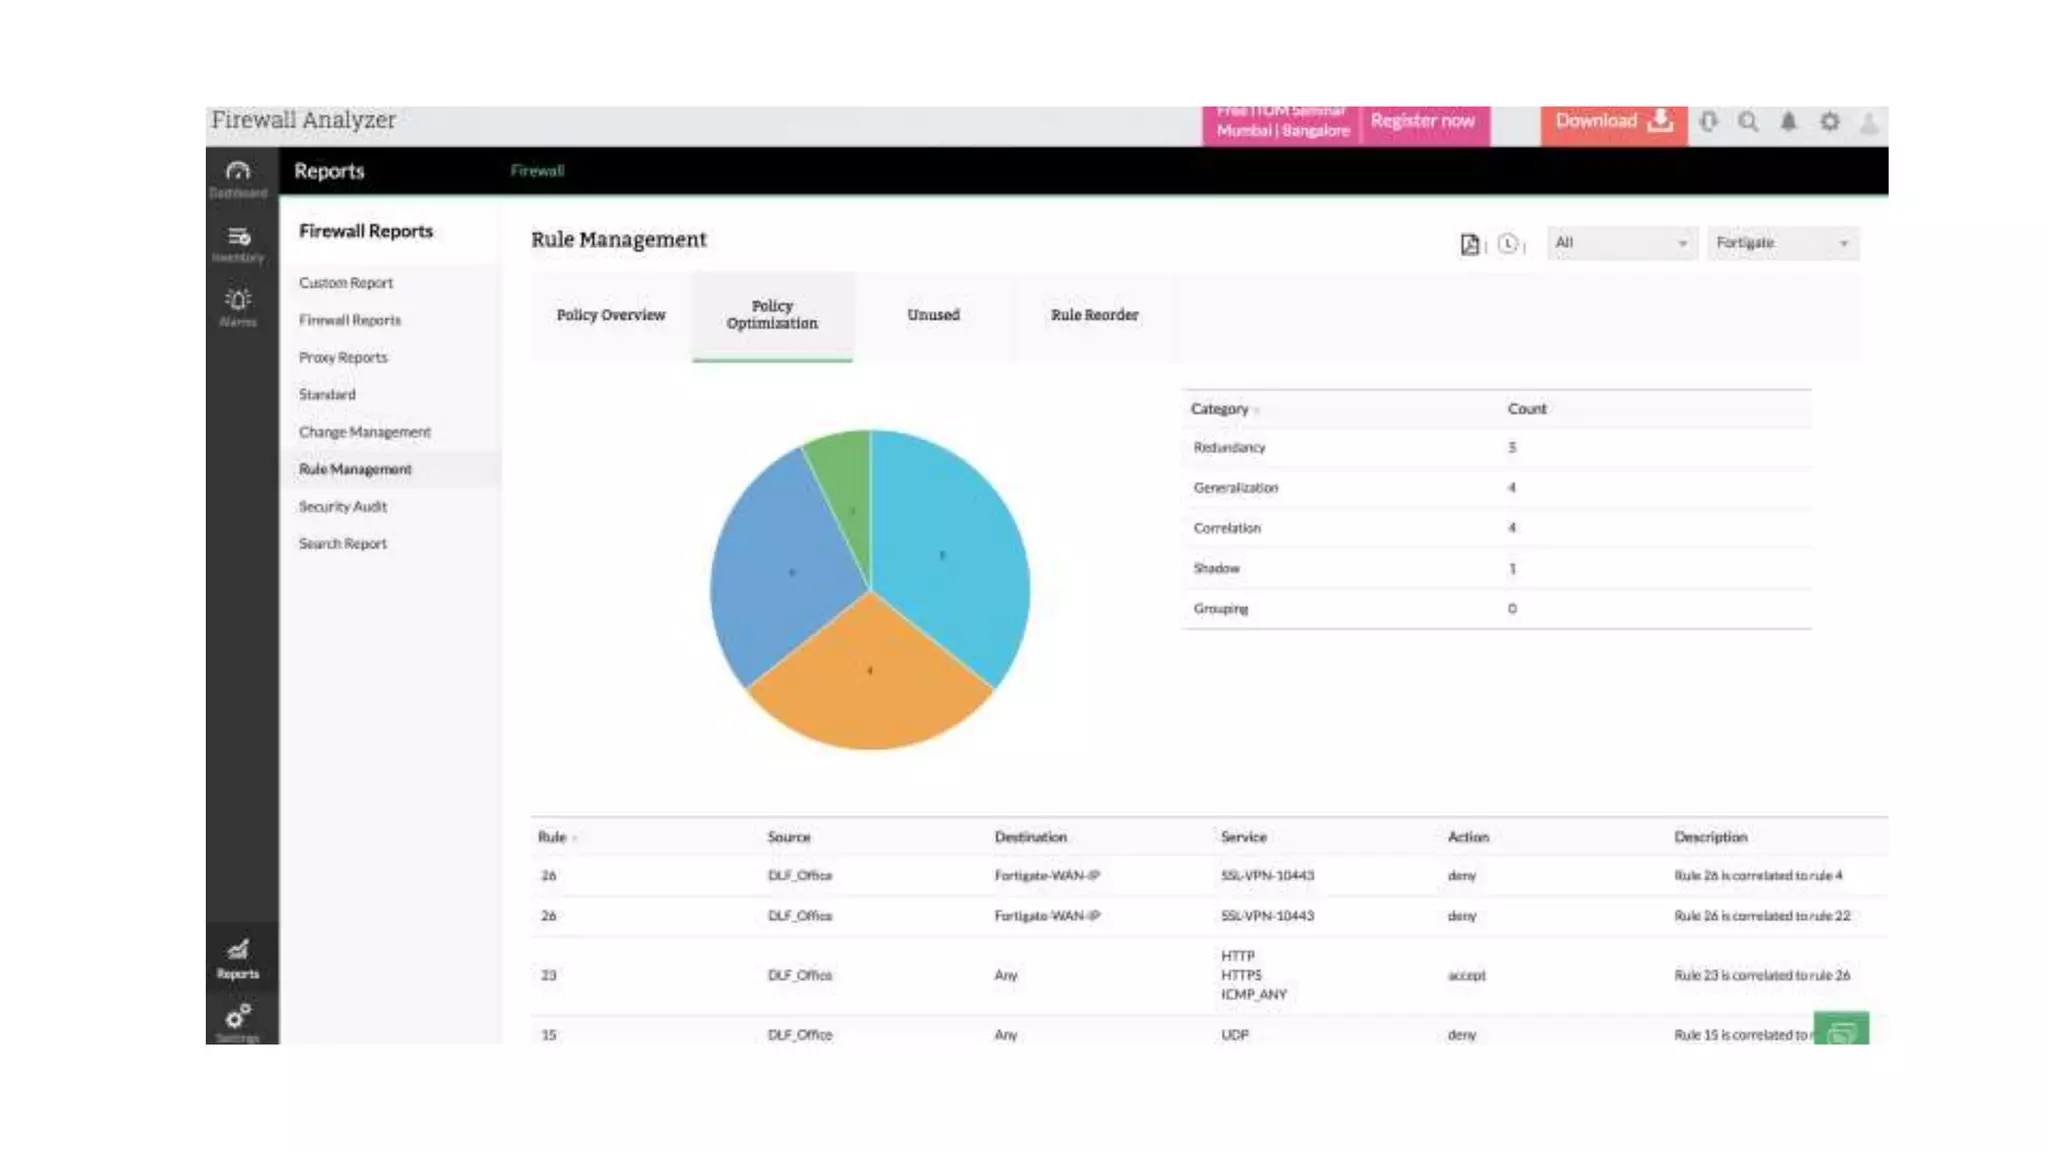Open the notifications bell icon
The width and height of the screenshot is (2048, 1152).
click(x=1788, y=122)
